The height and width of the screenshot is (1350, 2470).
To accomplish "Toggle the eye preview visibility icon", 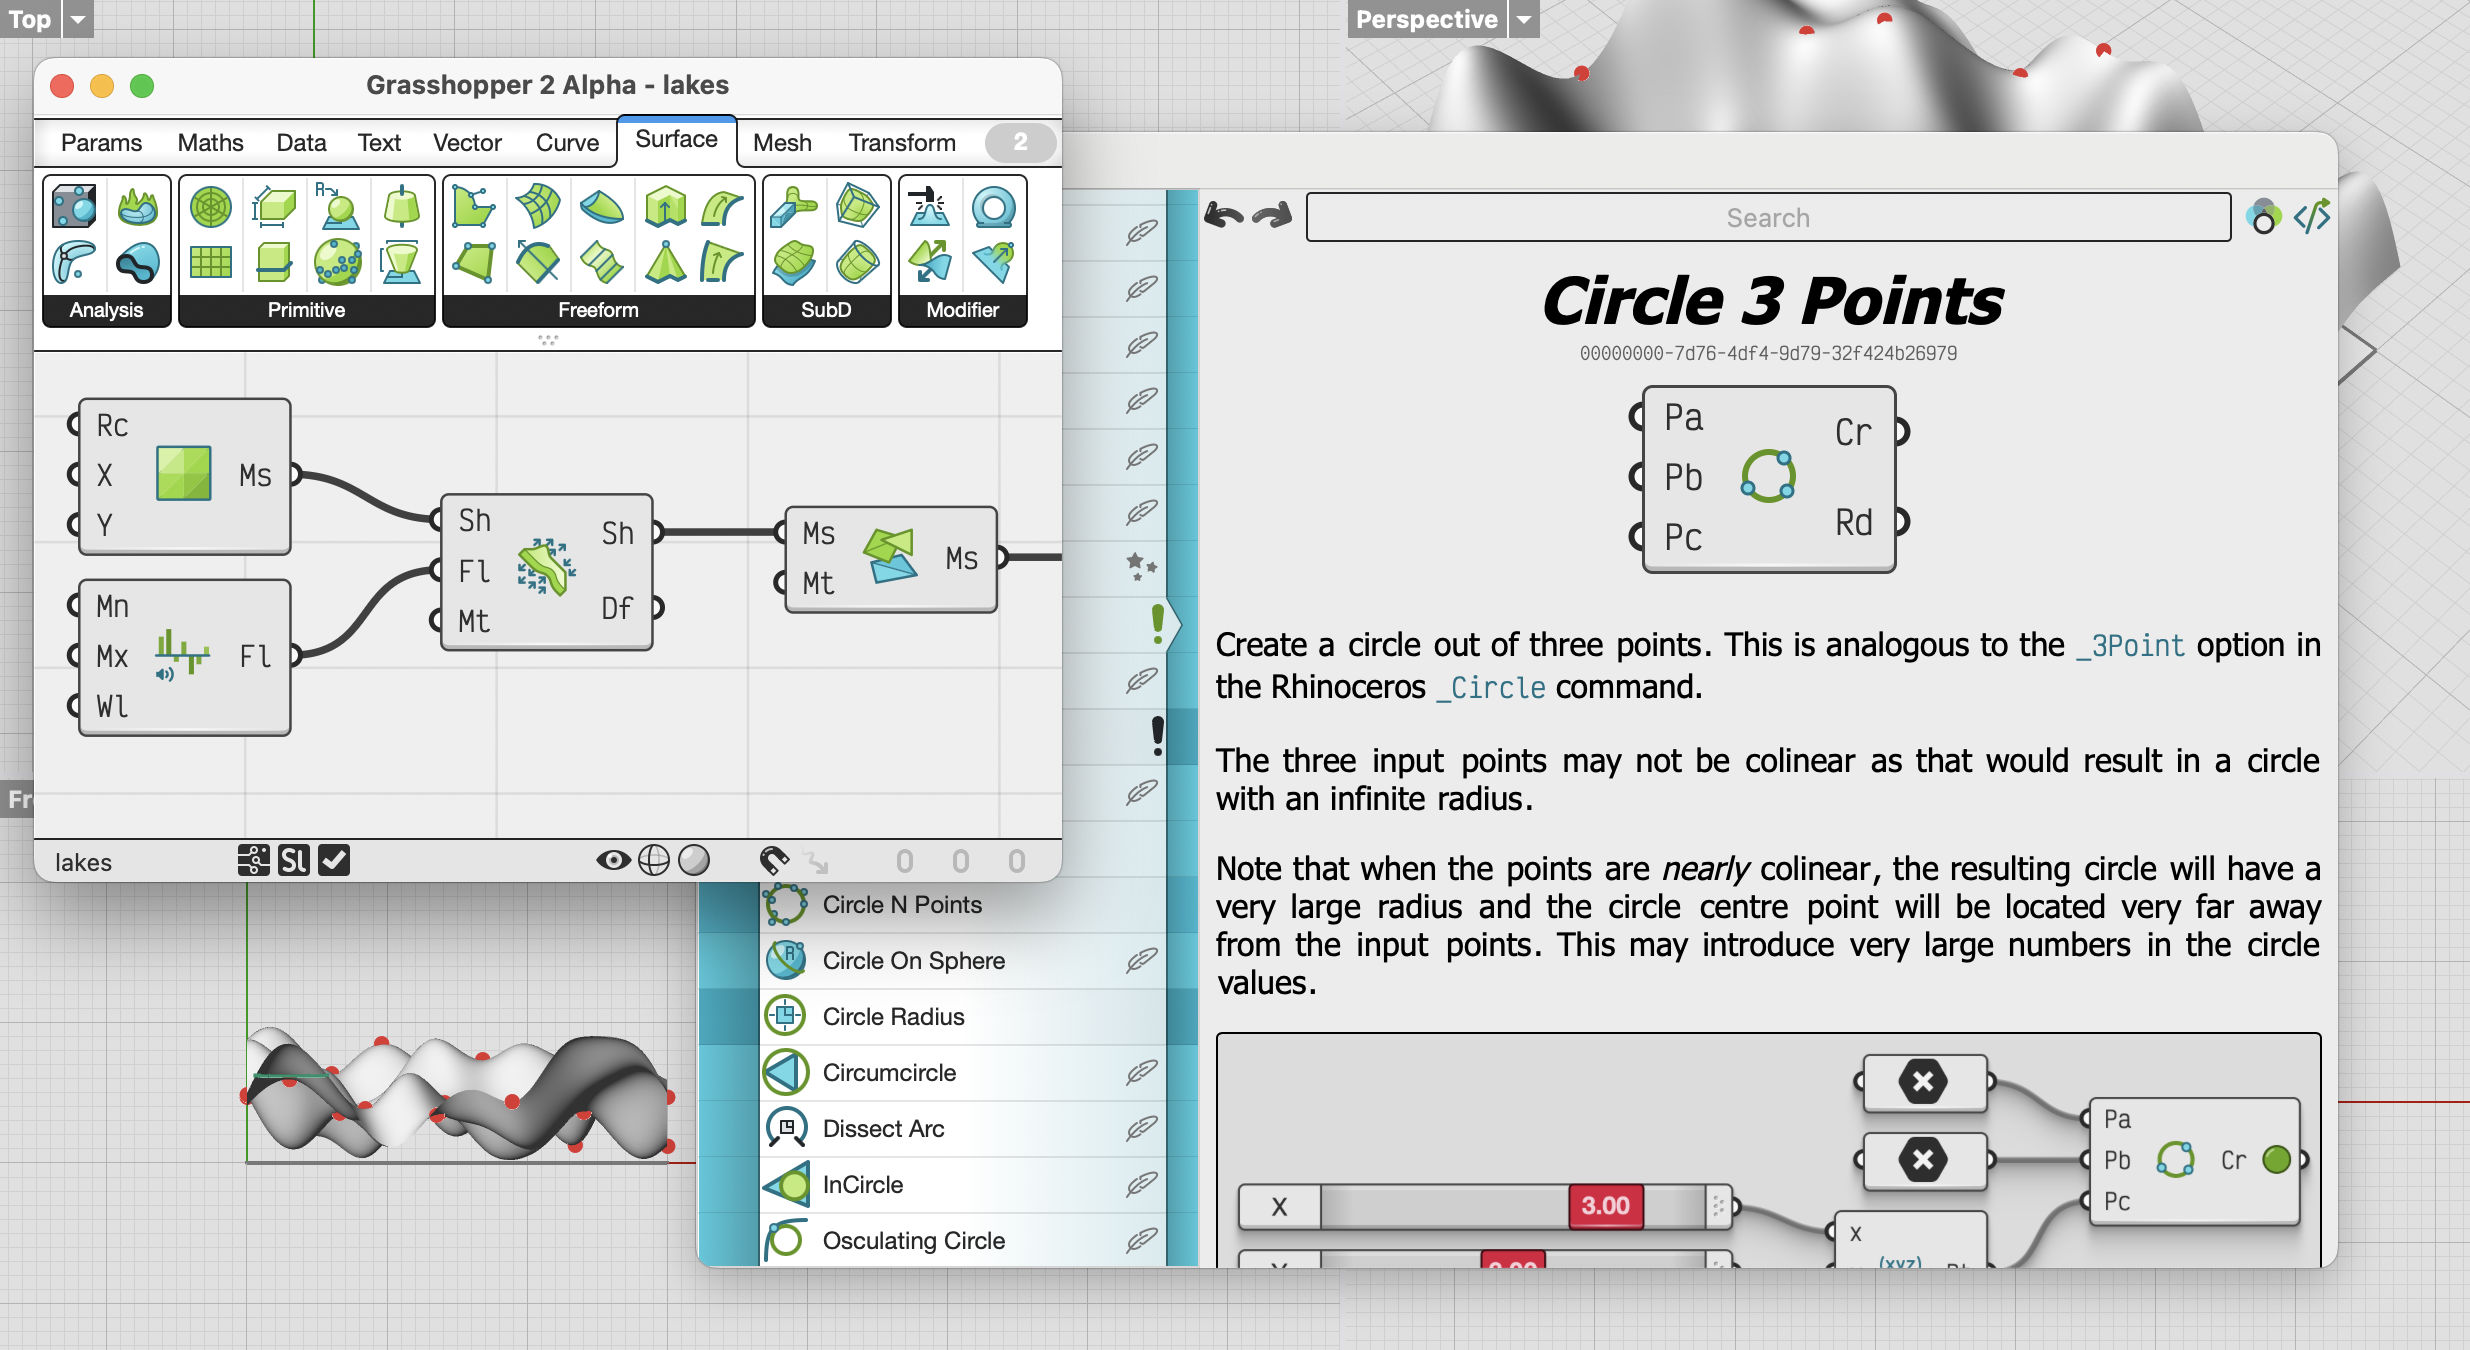I will [x=612, y=860].
